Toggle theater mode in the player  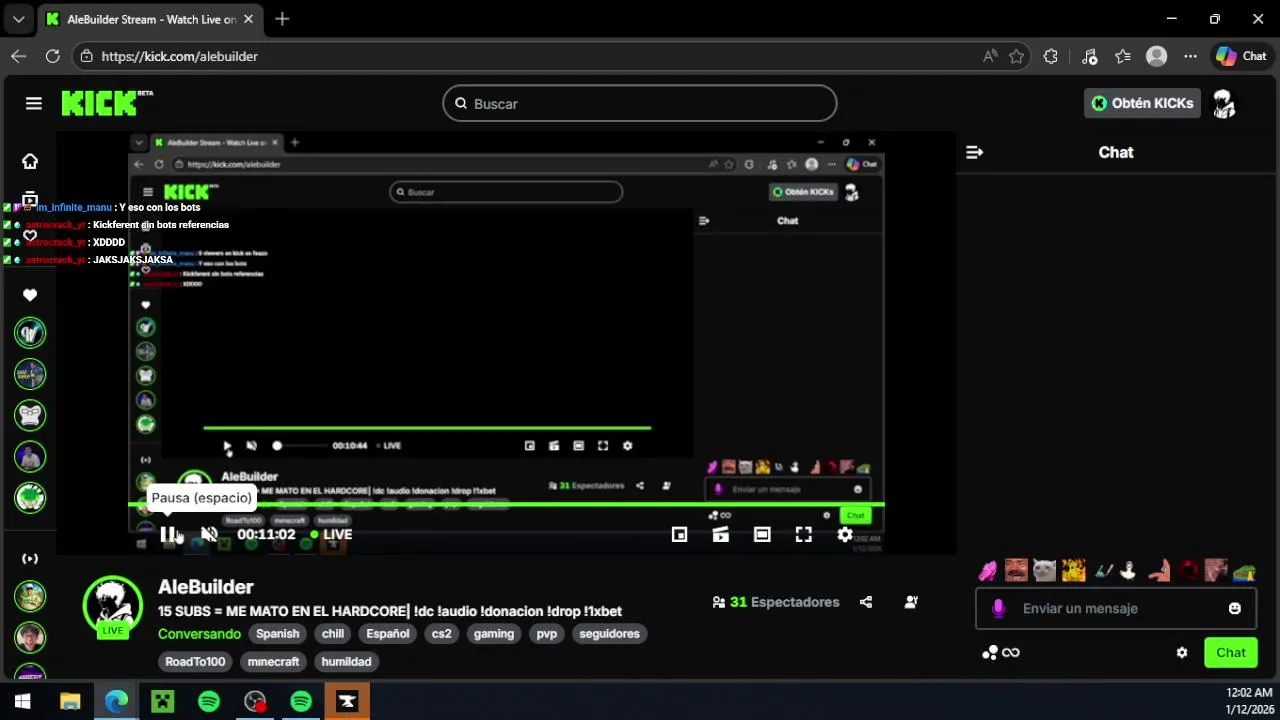point(762,534)
